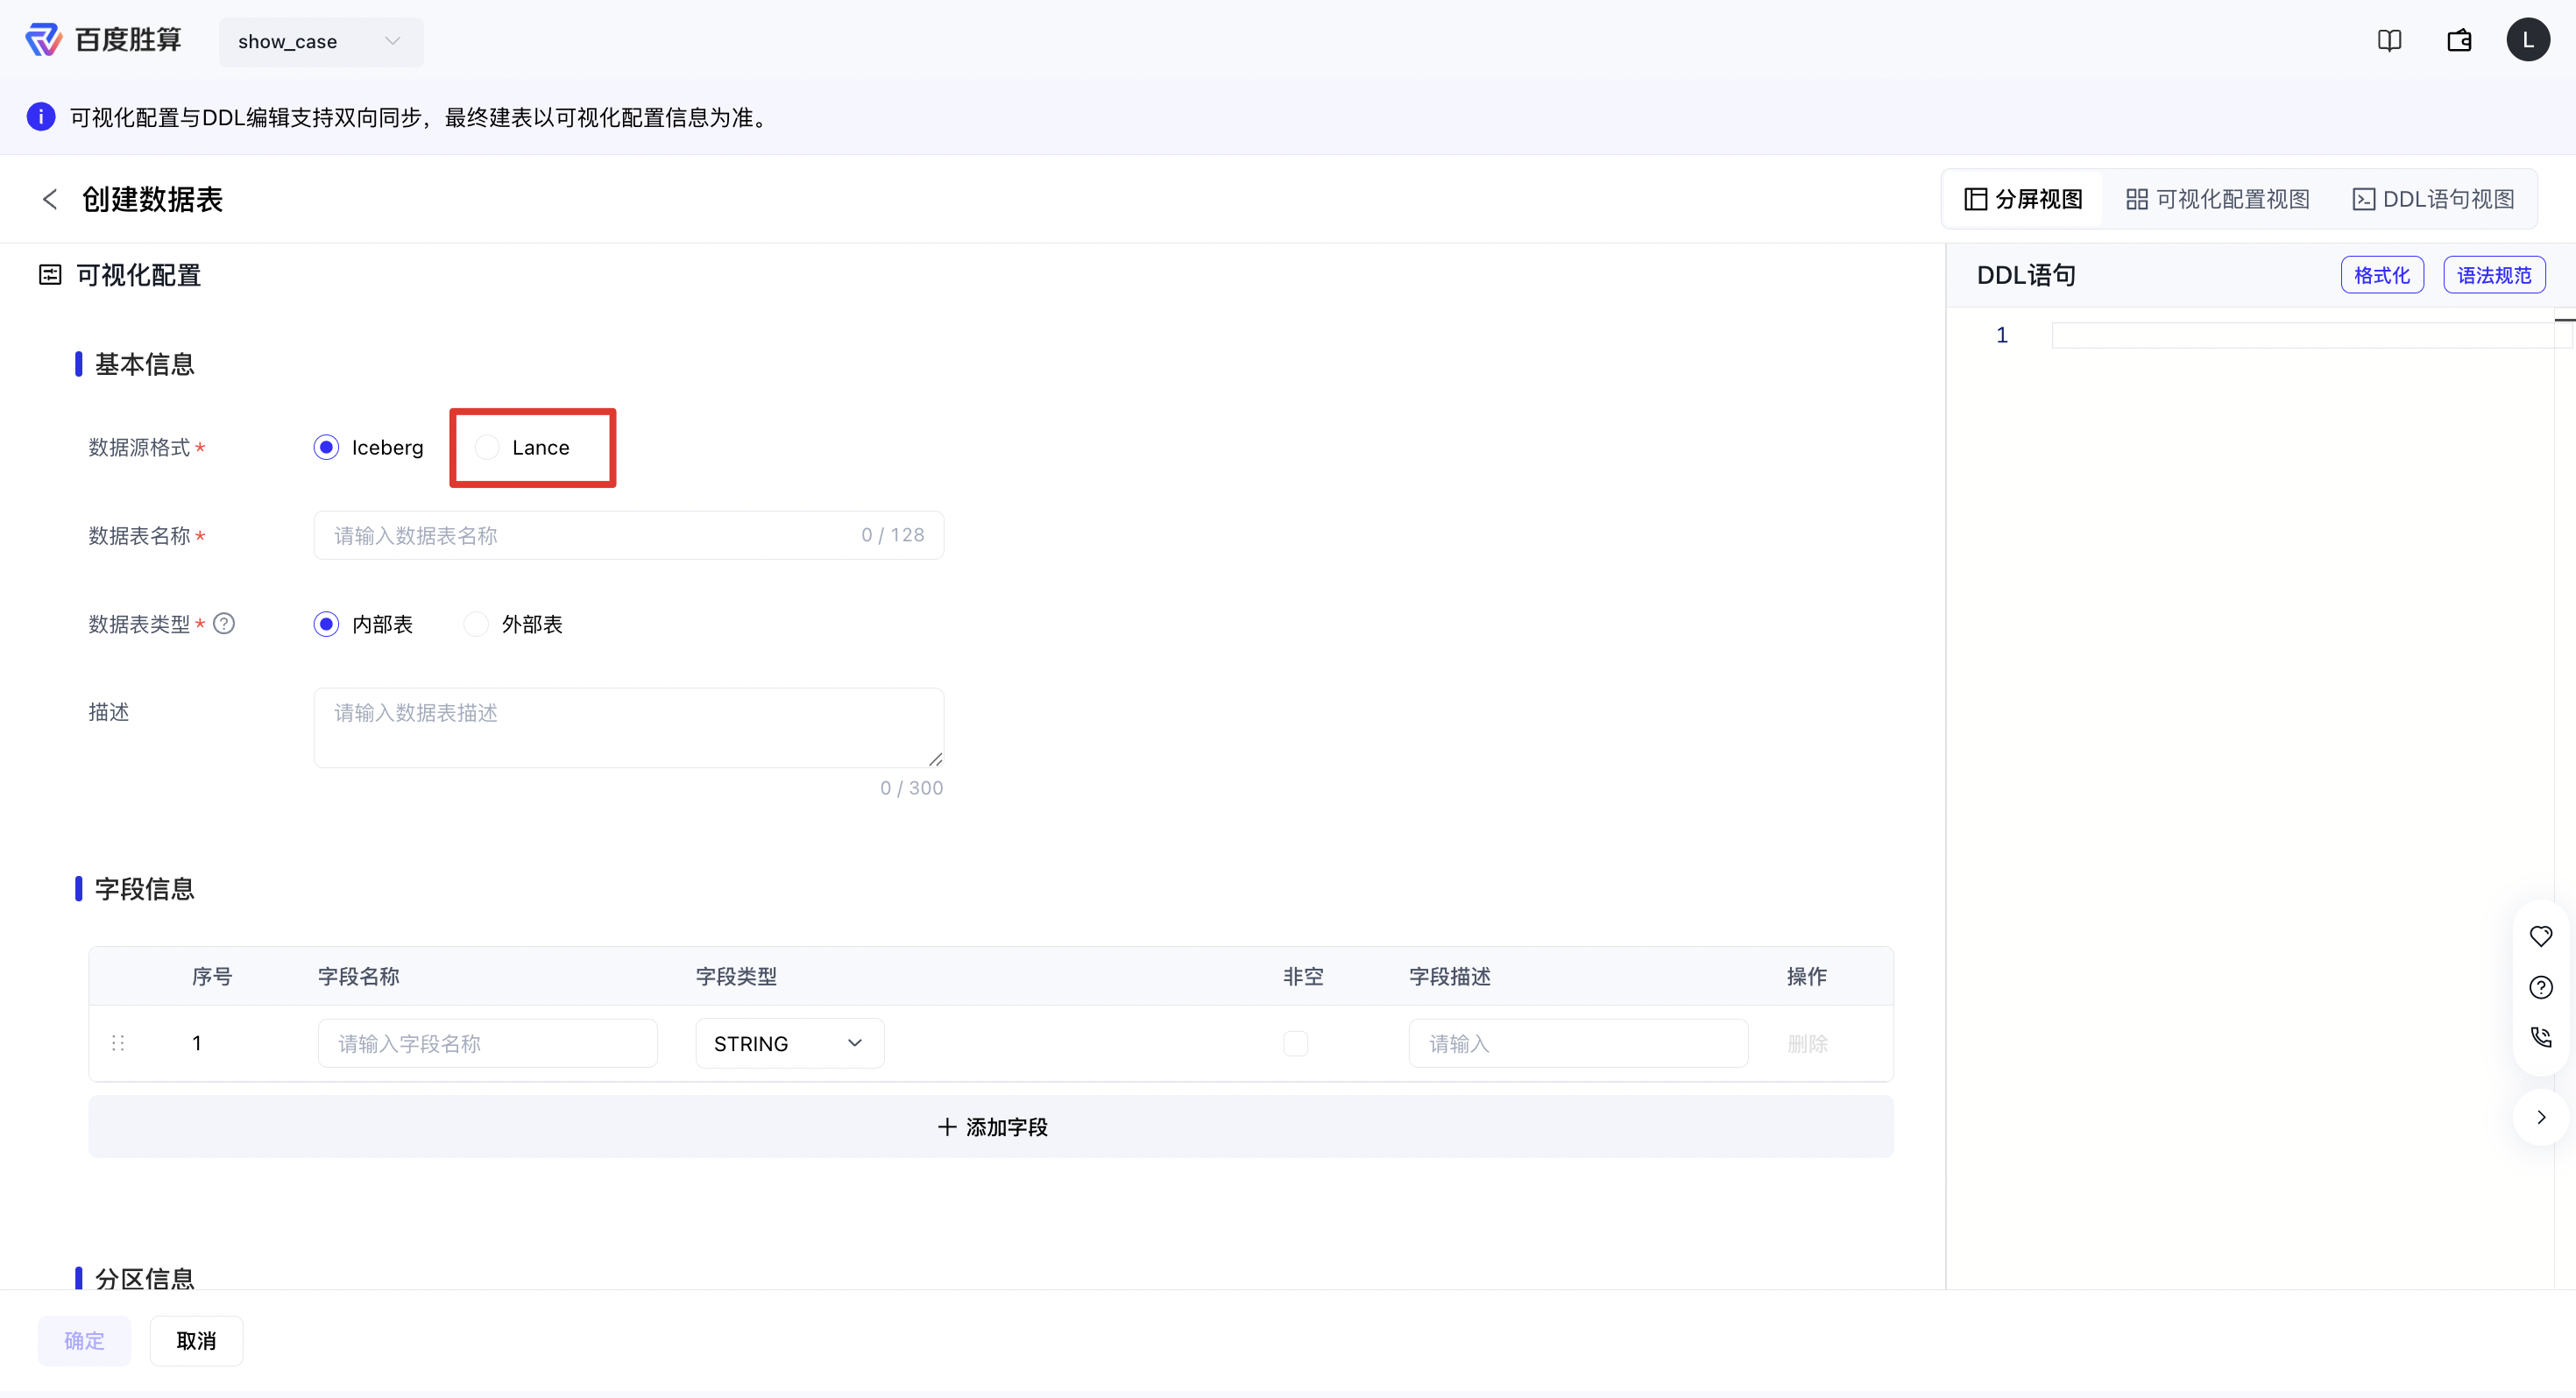Click help icon next to 数据表类型
The image size is (2576, 1398).
[224, 624]
